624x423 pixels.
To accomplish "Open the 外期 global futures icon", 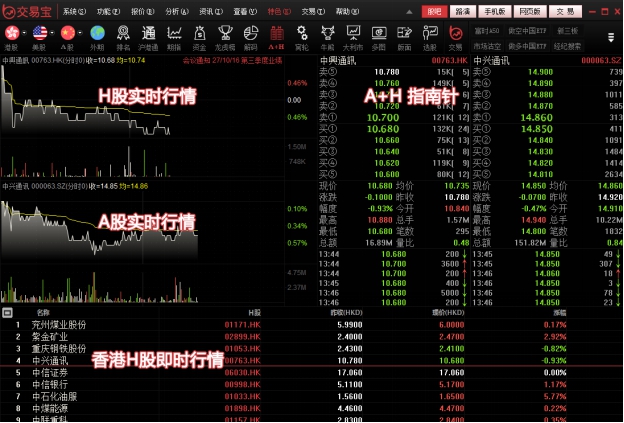I will tap(96, 38).
